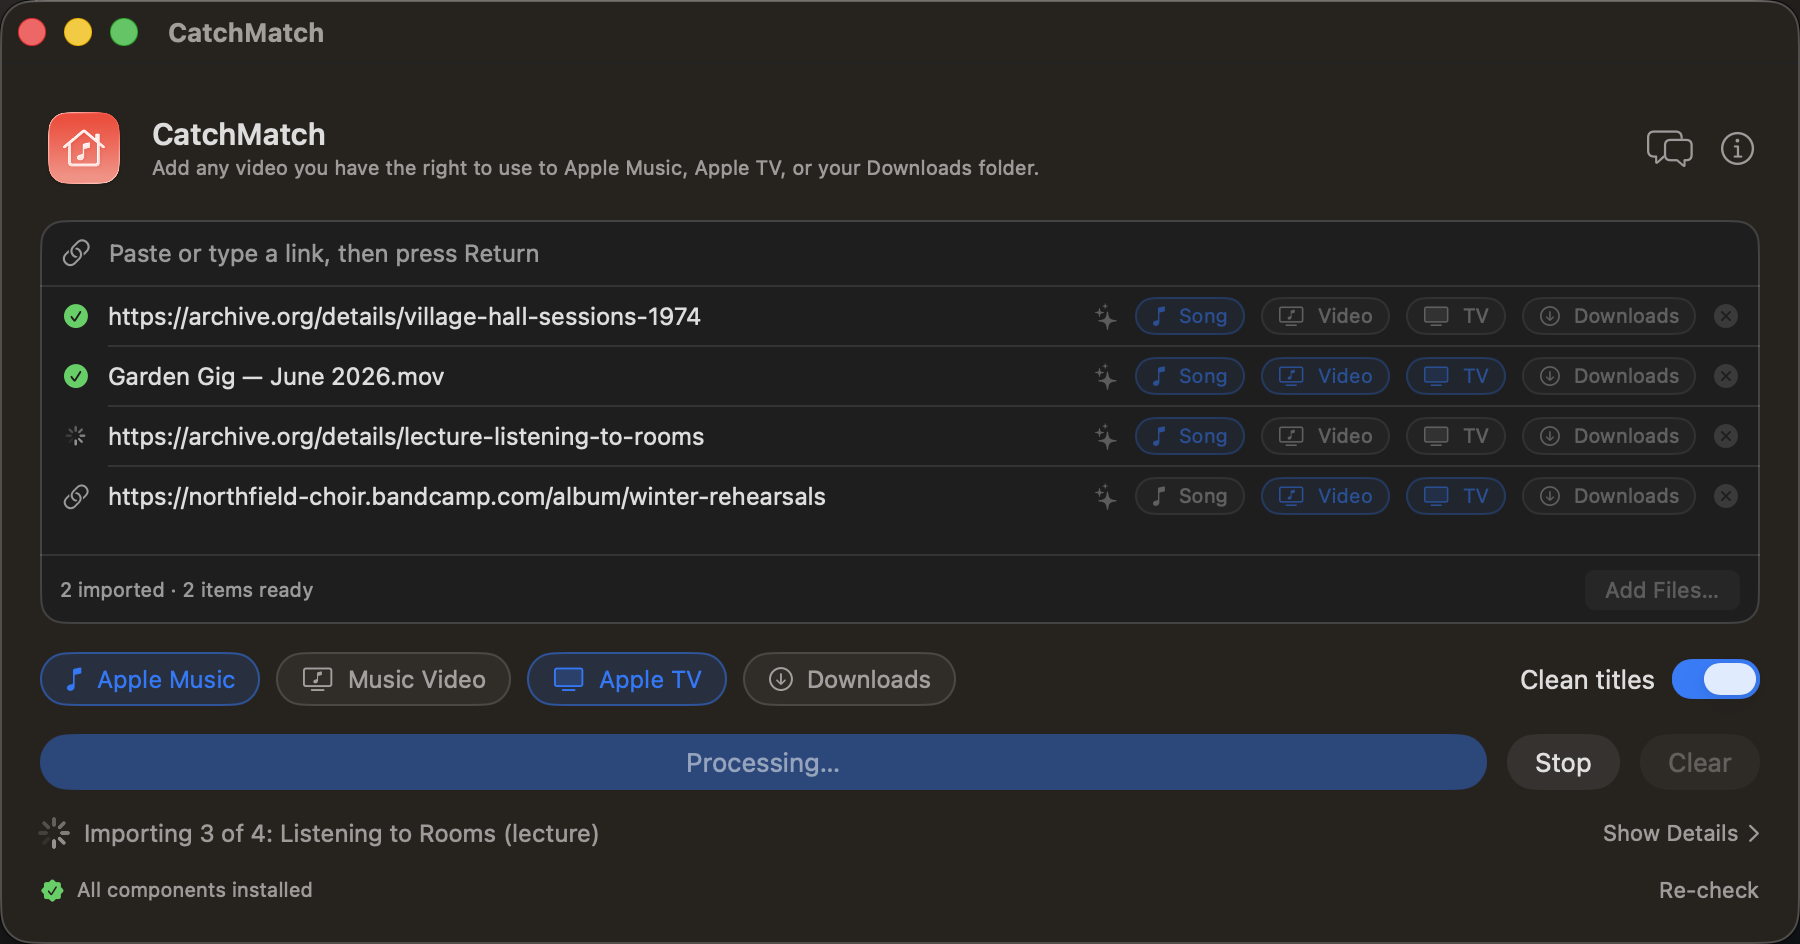Select the Apple TV destination
This screenshot has width=1800, height=944.
tap(627, 679)
